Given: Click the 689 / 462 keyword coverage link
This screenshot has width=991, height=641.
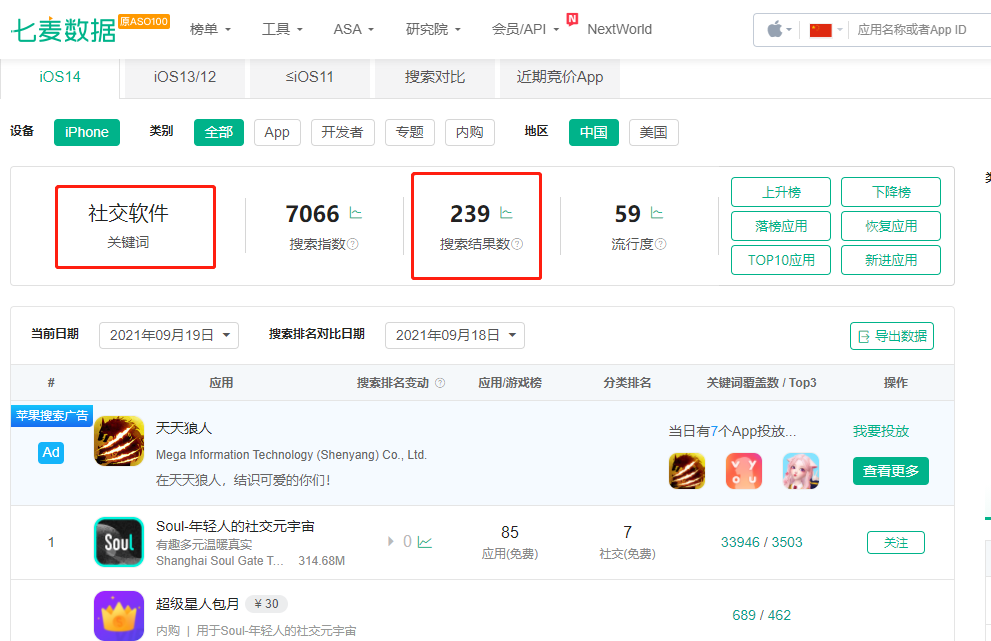Looking at the screenshot, I should 762,615.
